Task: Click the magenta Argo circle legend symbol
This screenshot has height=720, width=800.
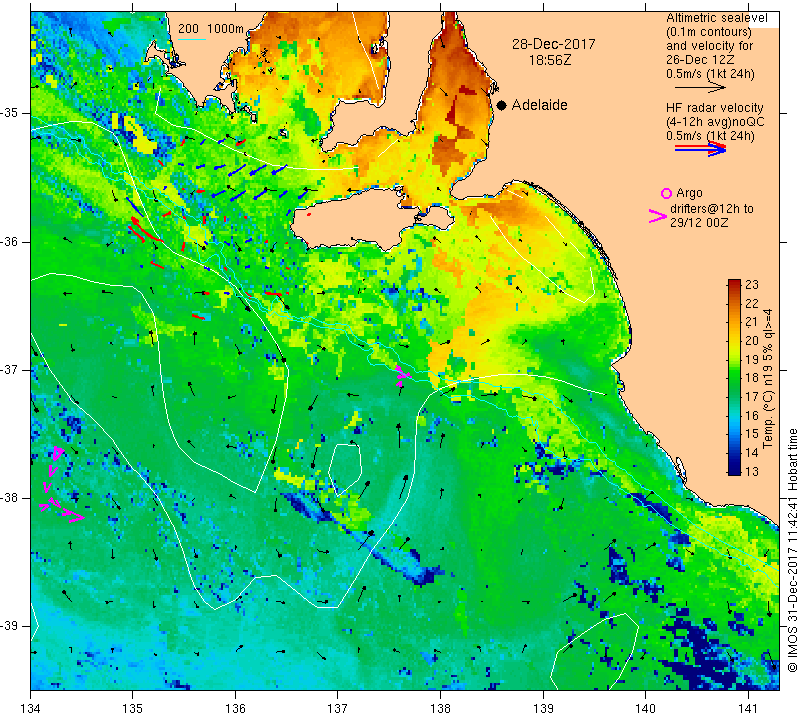Action: (x=666, y=193)
